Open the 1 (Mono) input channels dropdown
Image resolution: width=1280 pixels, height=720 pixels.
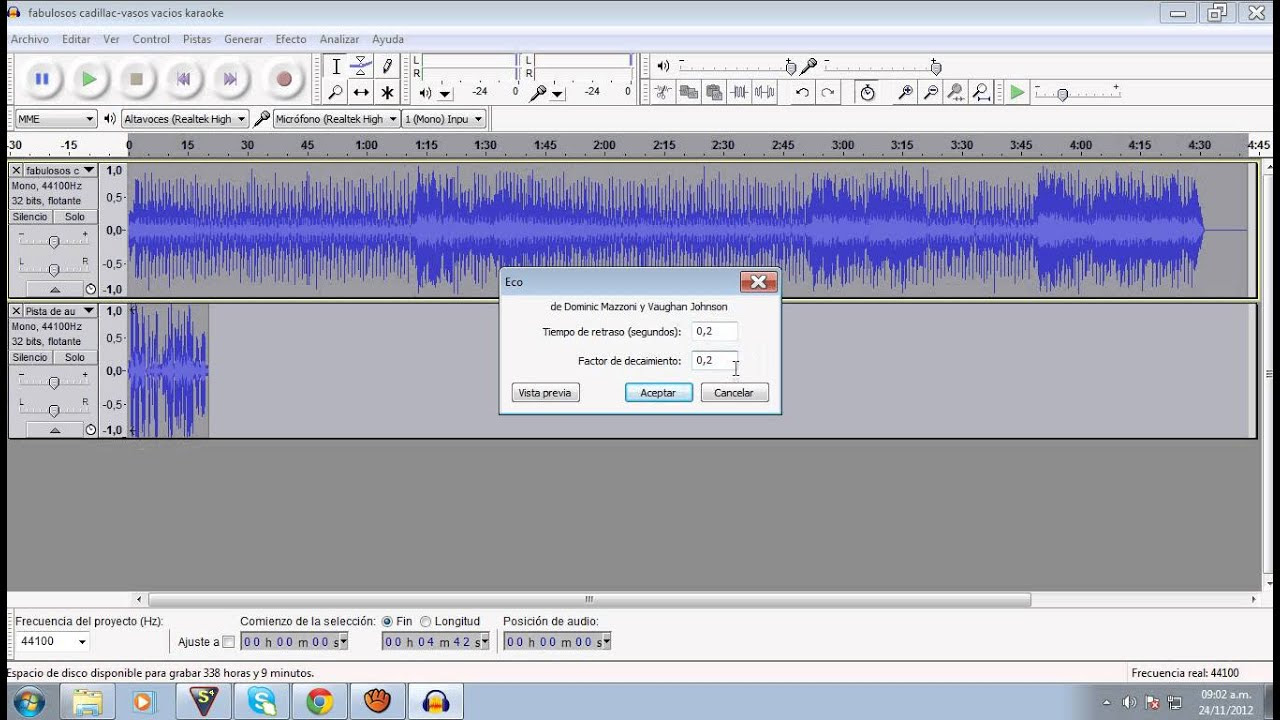click(444, 119)
